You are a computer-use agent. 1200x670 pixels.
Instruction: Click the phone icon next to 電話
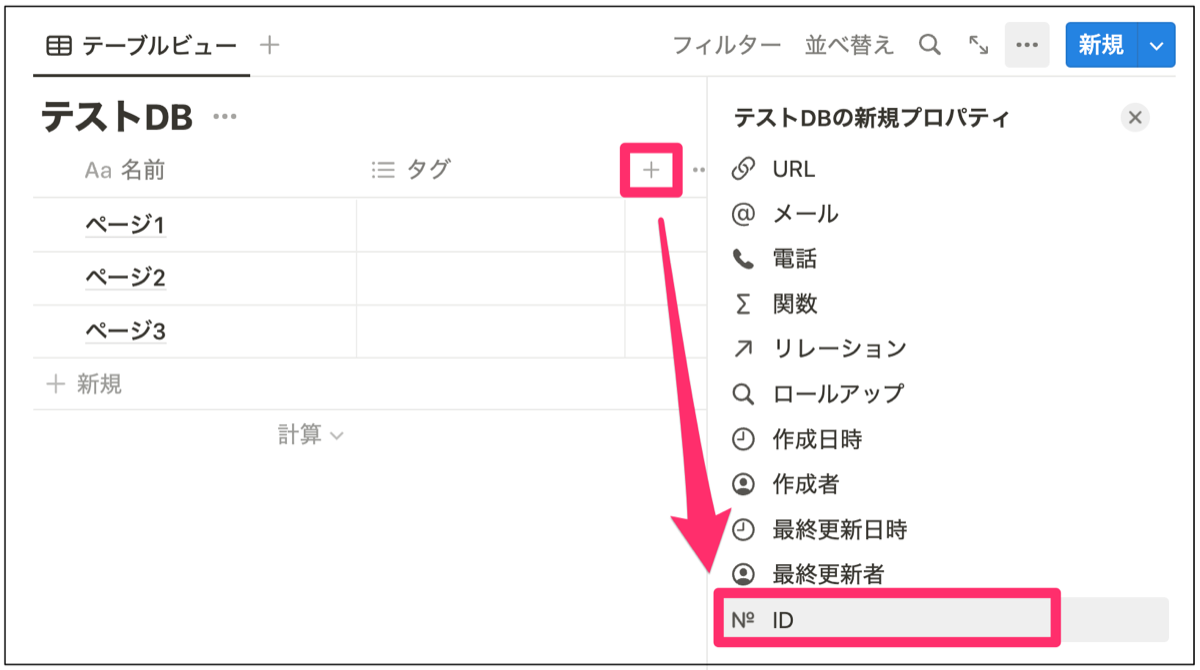point(743,258)
